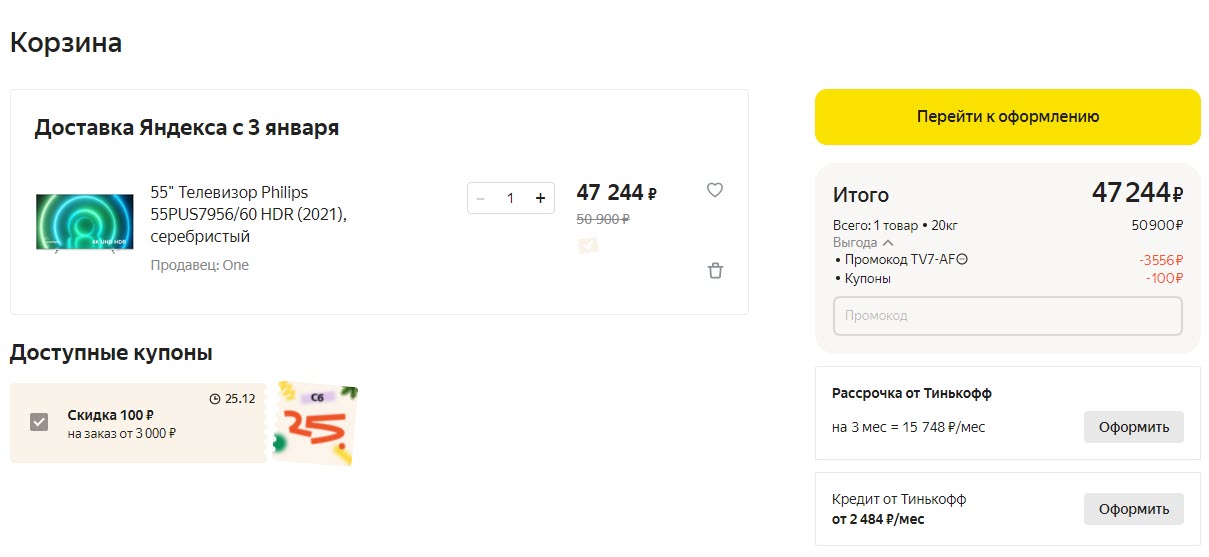Click the clock icon on the coupon
The height and width of the screenshot is (557, 1209).
pos(214,398)
